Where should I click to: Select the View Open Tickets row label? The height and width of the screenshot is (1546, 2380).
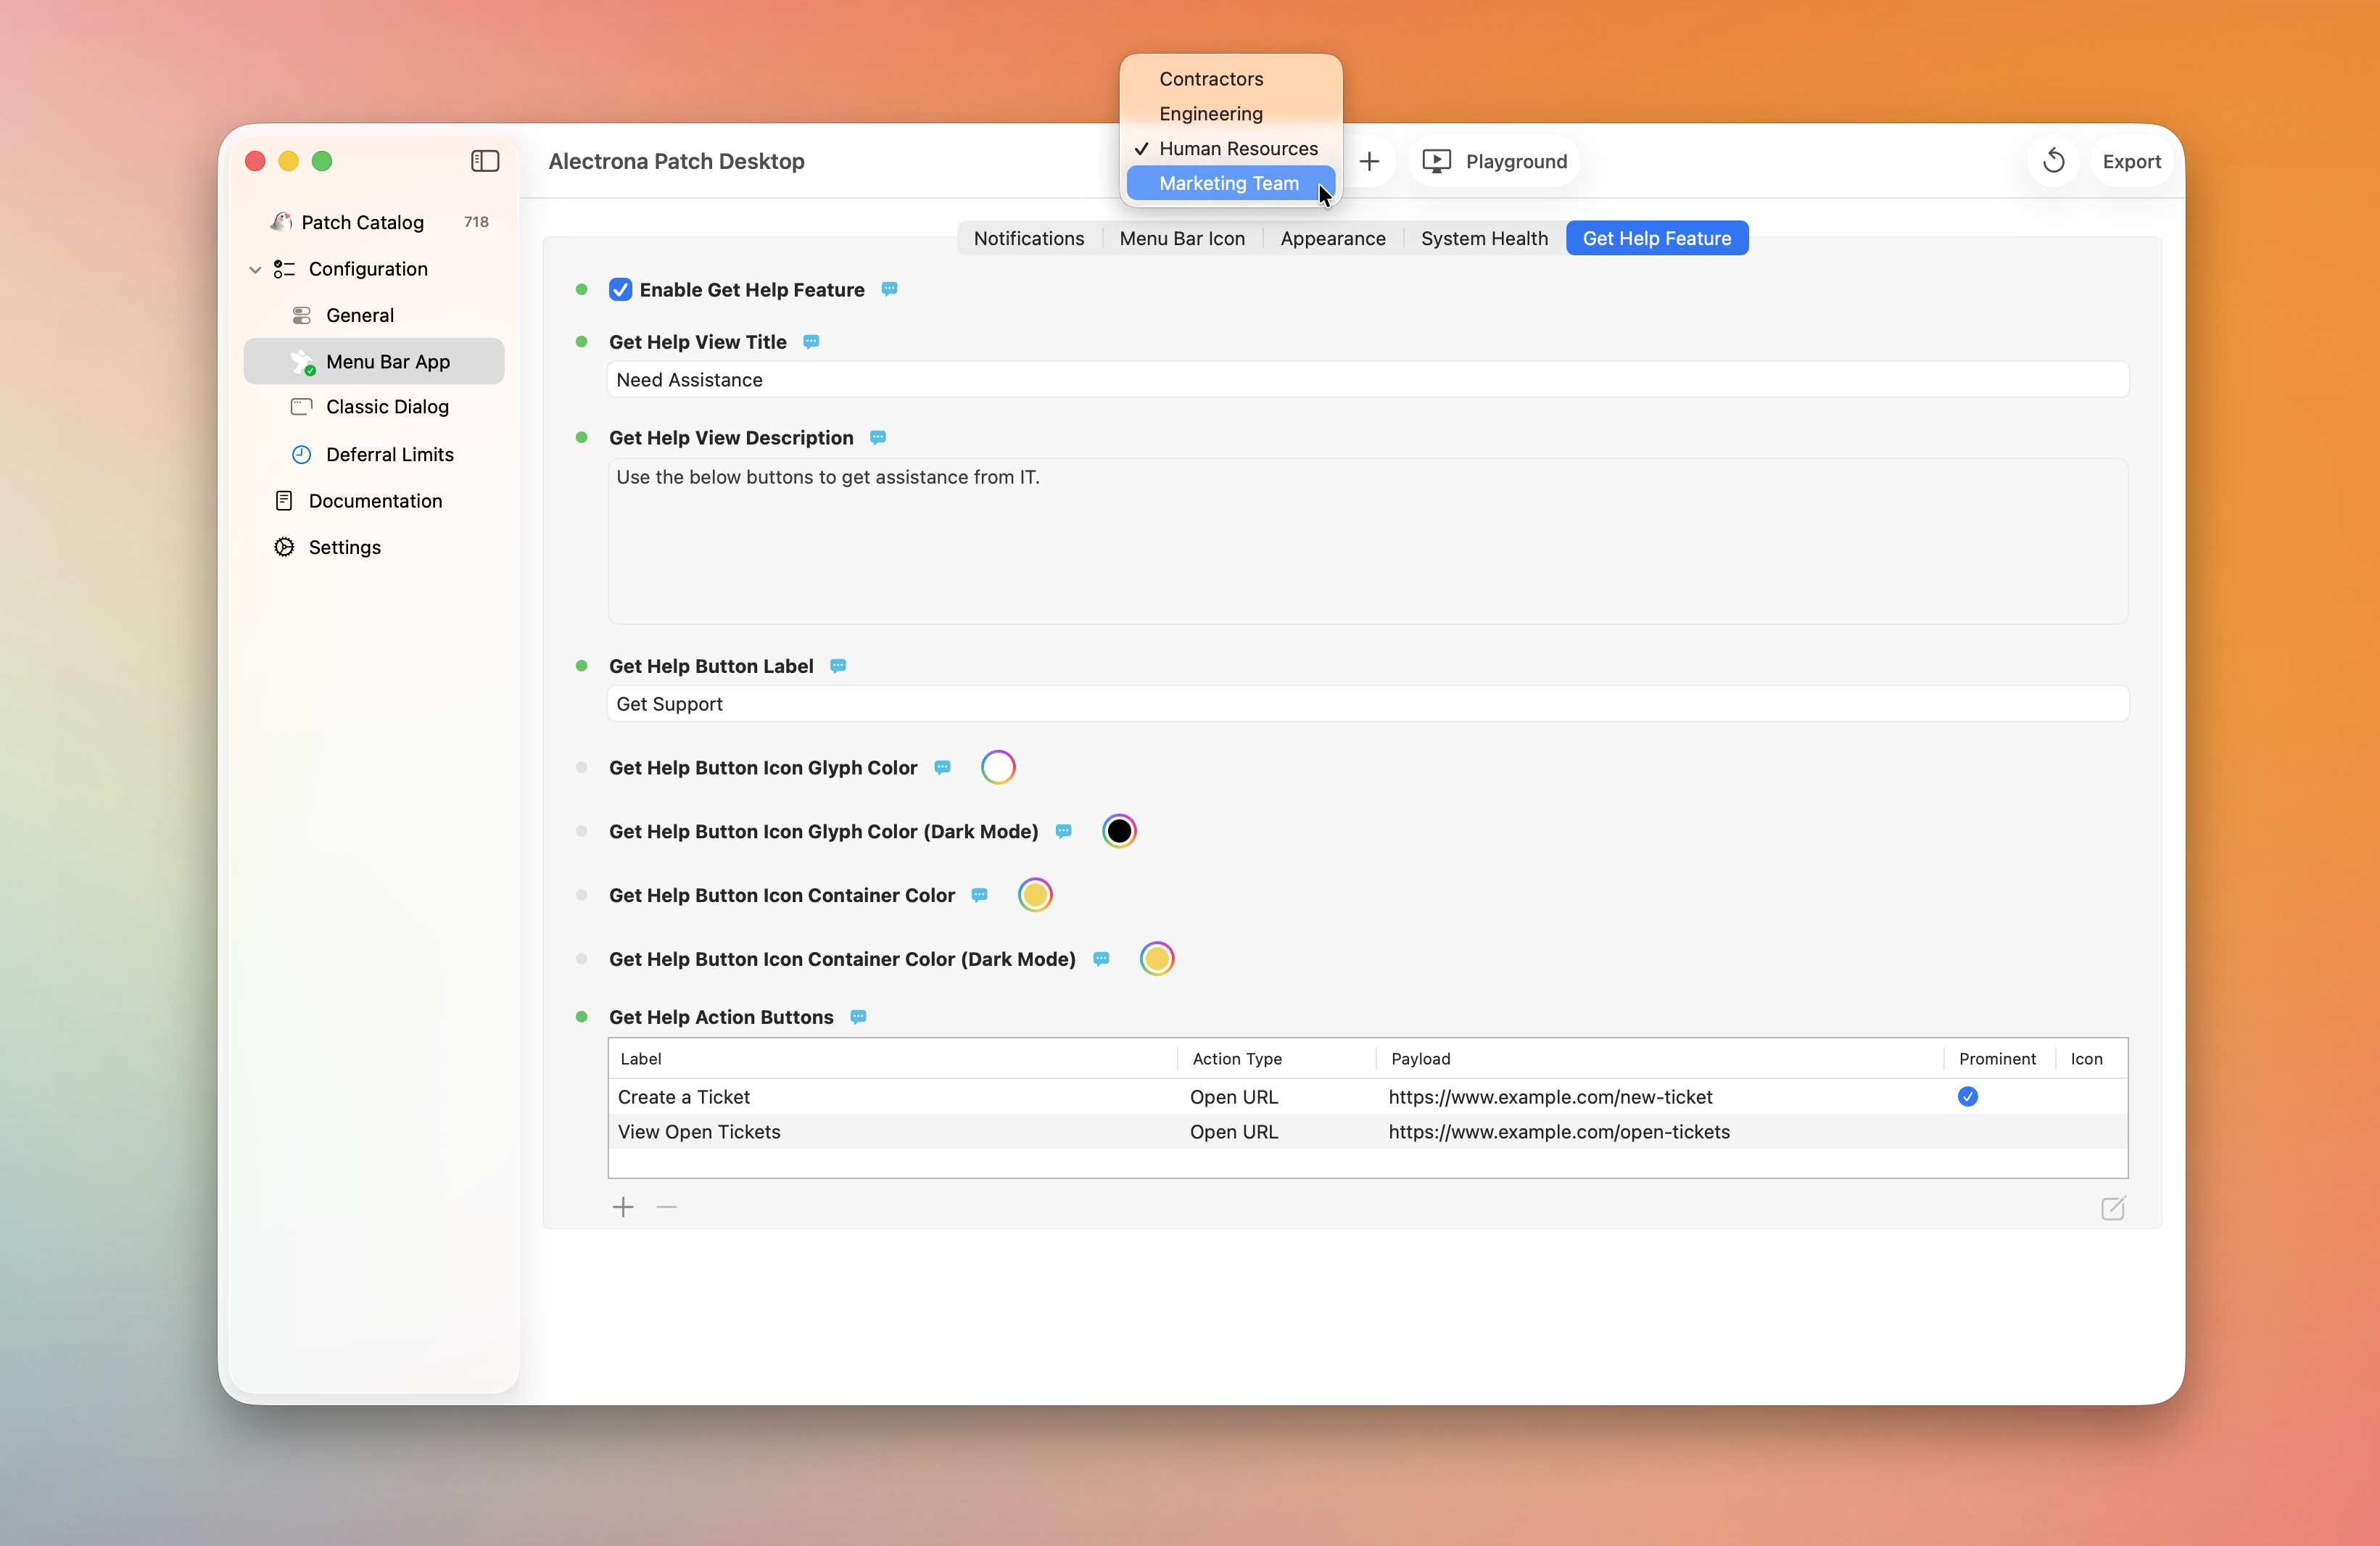point(699,1132)
